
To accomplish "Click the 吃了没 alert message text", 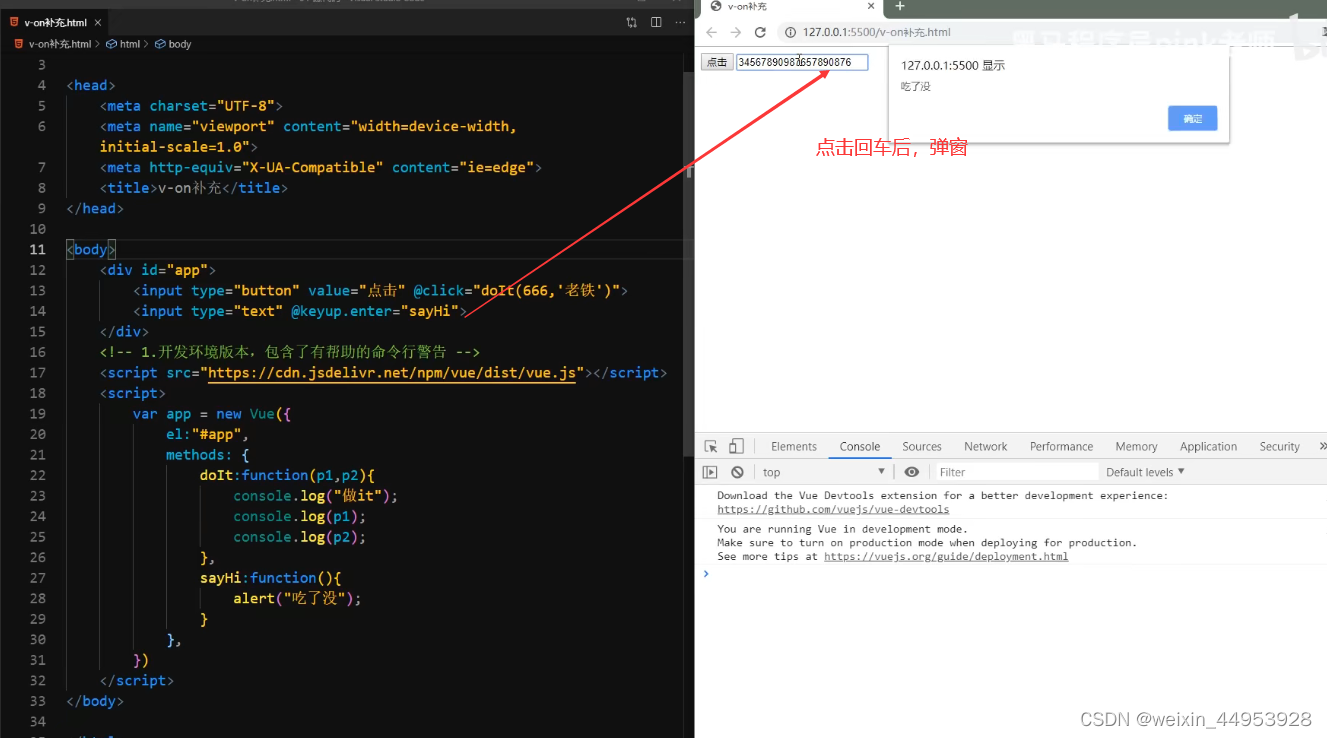I will [x=916, y=87].
